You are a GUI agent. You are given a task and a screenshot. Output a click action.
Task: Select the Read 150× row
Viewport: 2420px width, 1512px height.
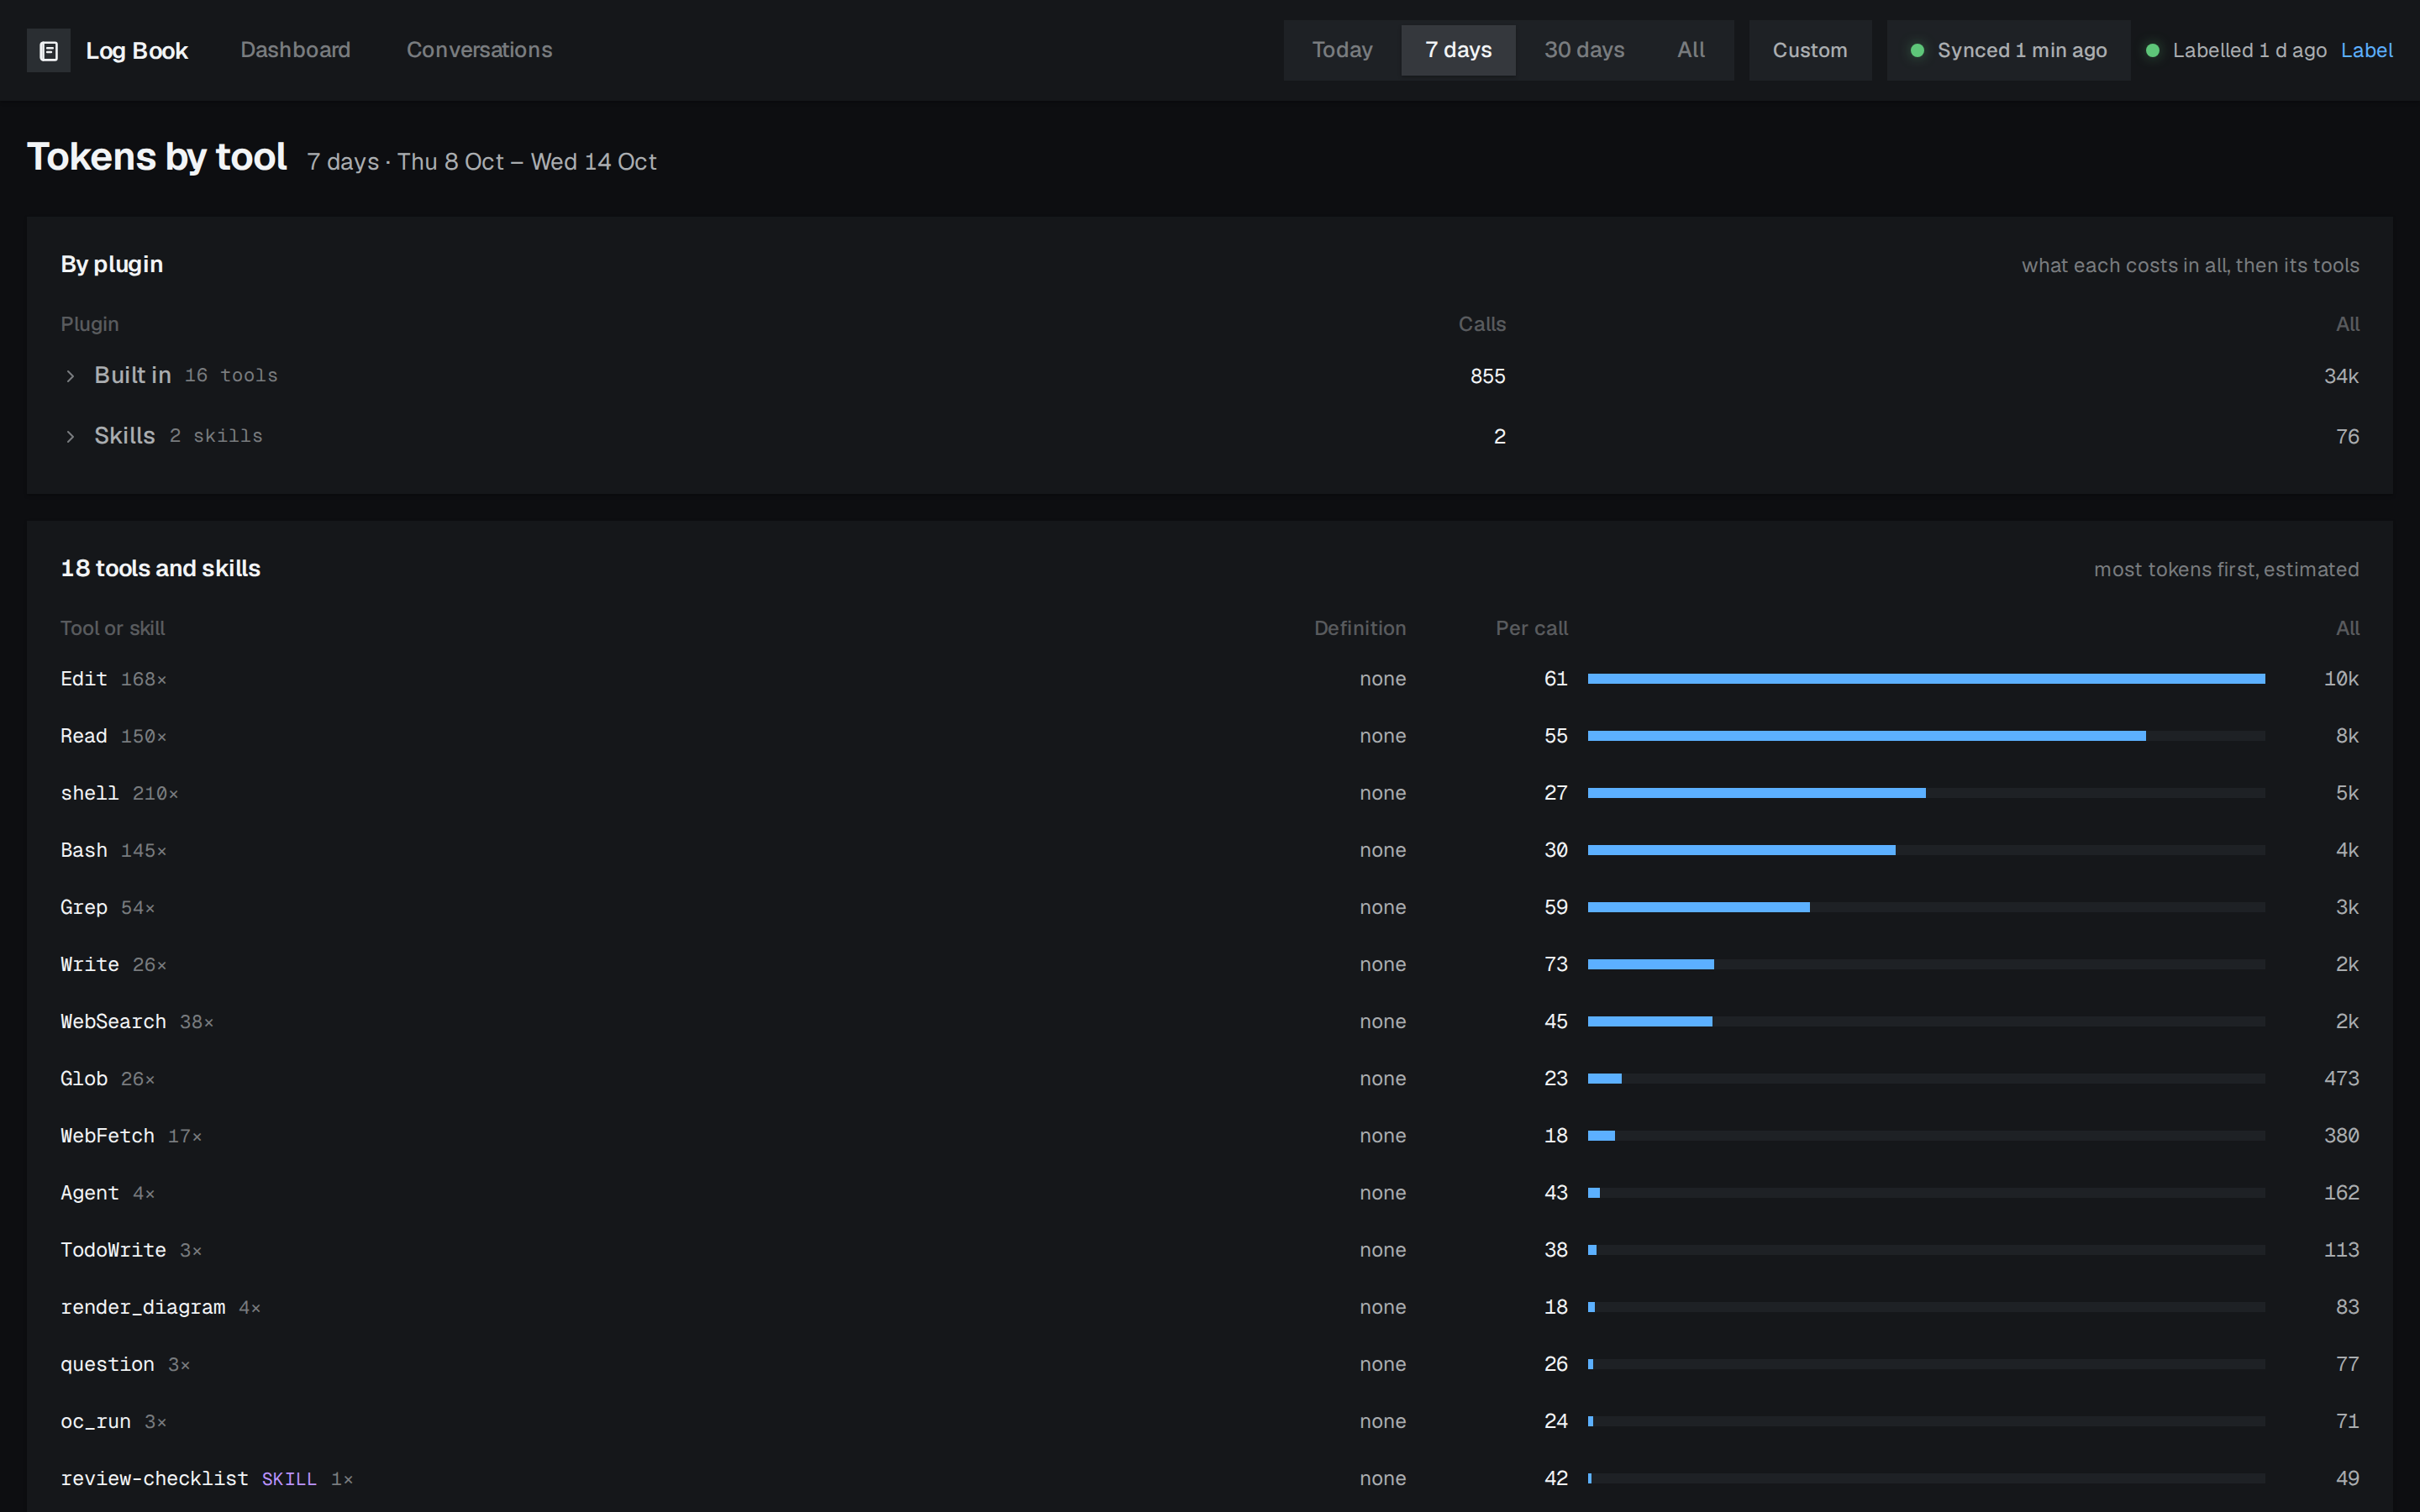tap(1210, 736)
